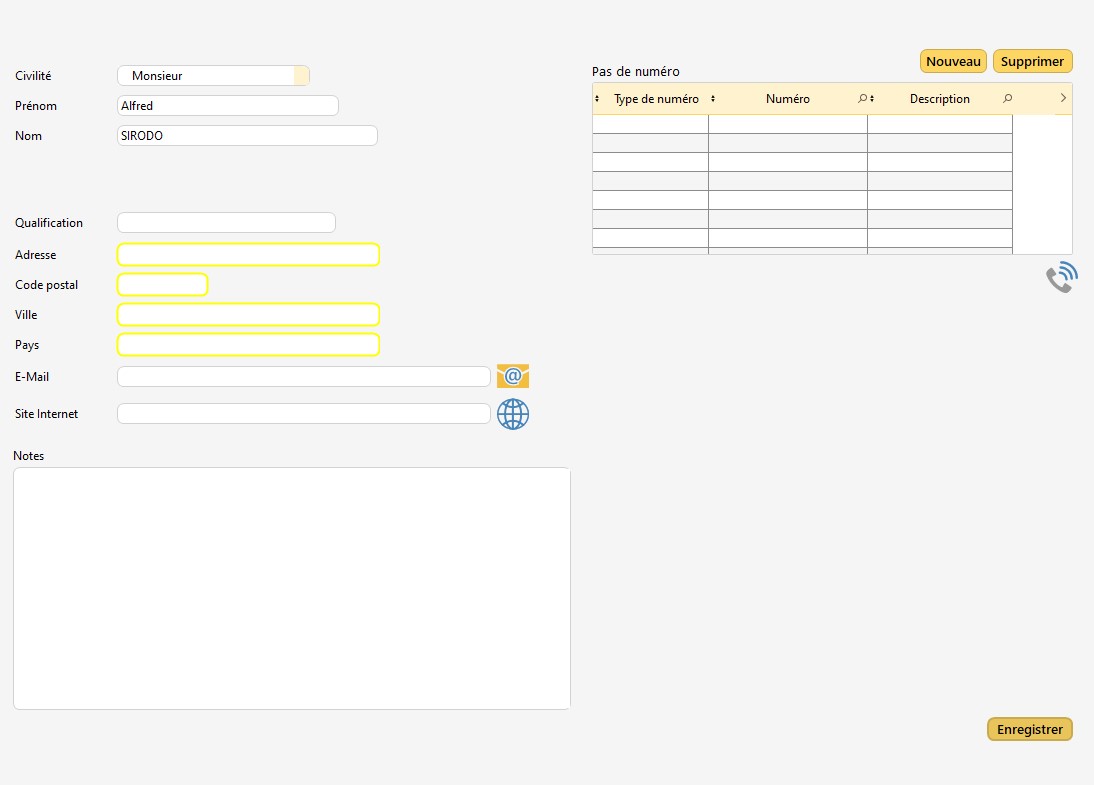
Task: Click search magnifier in Description column
Action: (x=1007, y=99)
